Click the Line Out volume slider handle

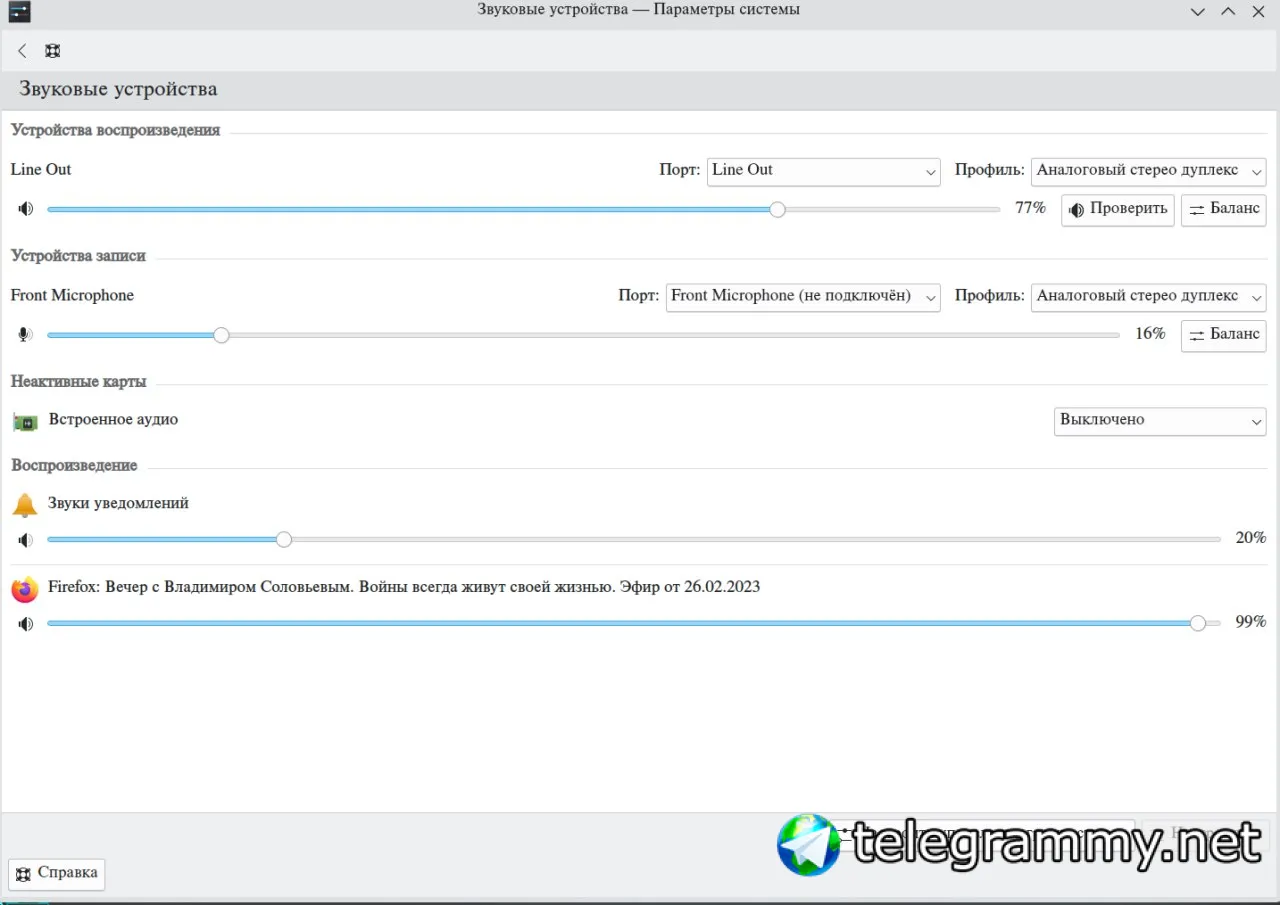coord(777,209)
